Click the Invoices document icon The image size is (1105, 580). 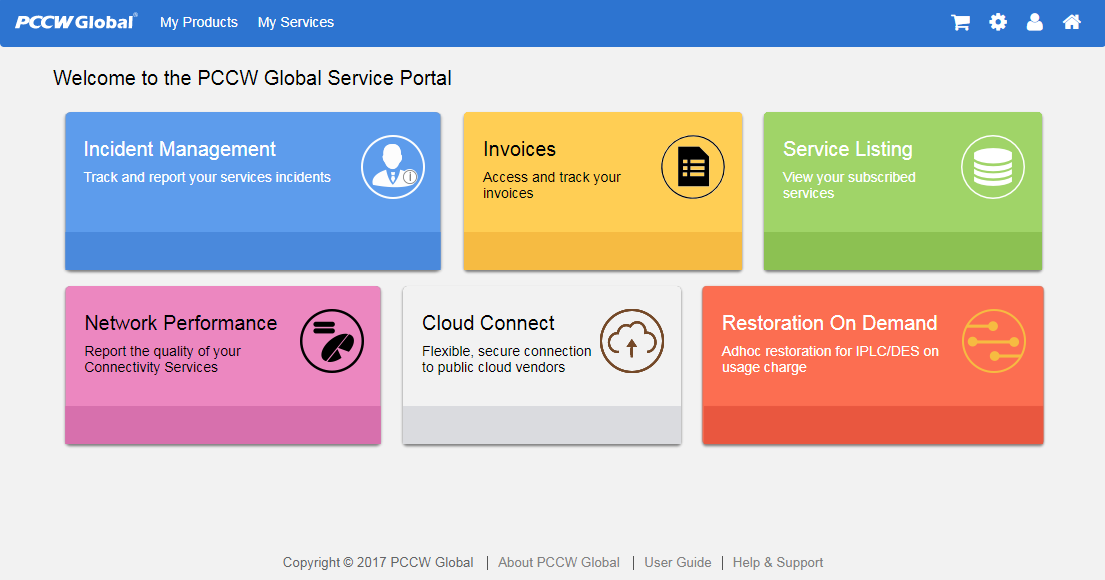(x=693, y=167)
